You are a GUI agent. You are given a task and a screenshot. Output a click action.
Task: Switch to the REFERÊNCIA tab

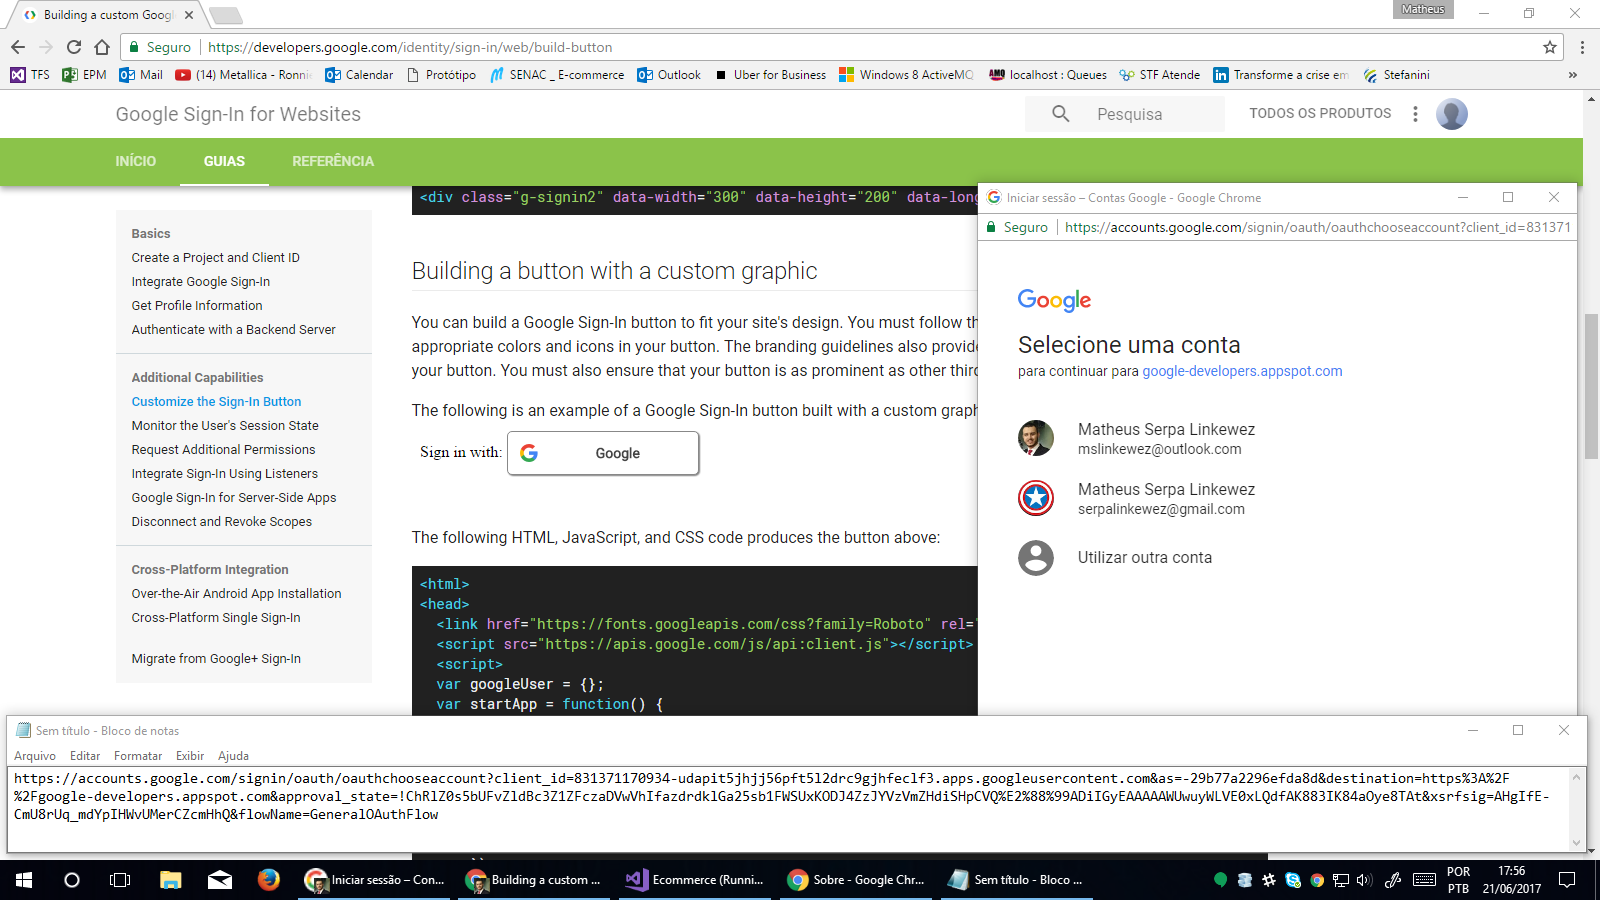(x=332, y=161)
